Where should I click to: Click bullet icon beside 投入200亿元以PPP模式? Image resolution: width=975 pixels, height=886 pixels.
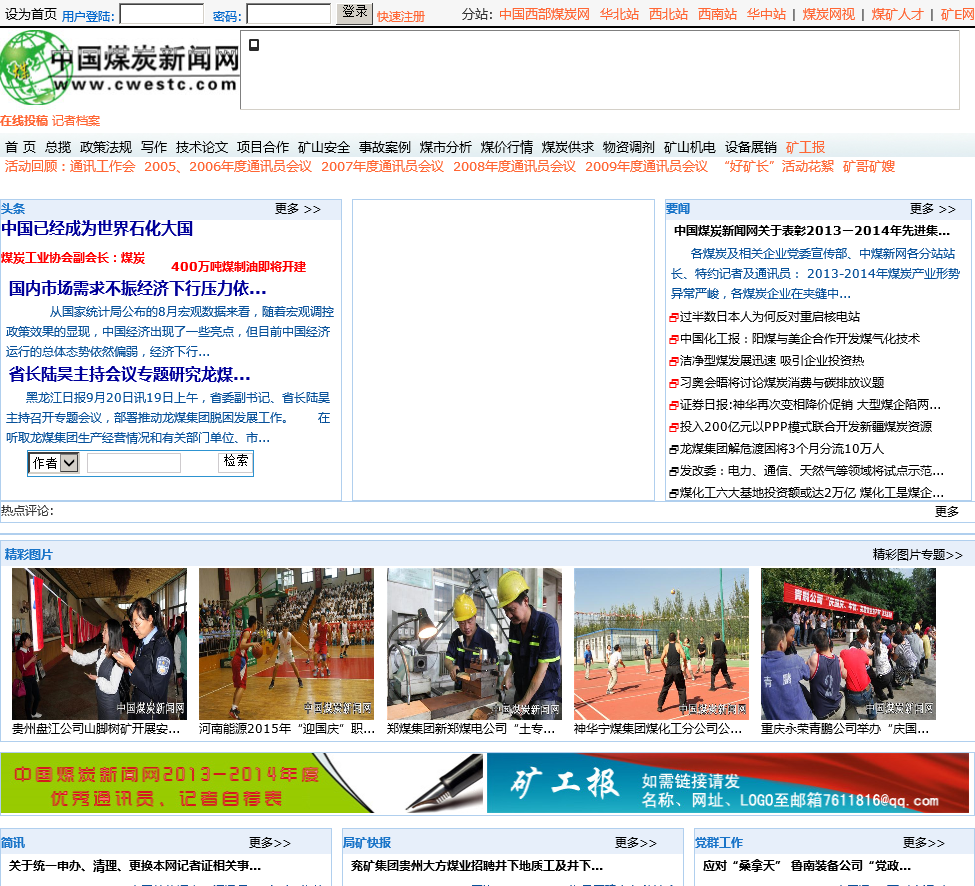point(673,427)
